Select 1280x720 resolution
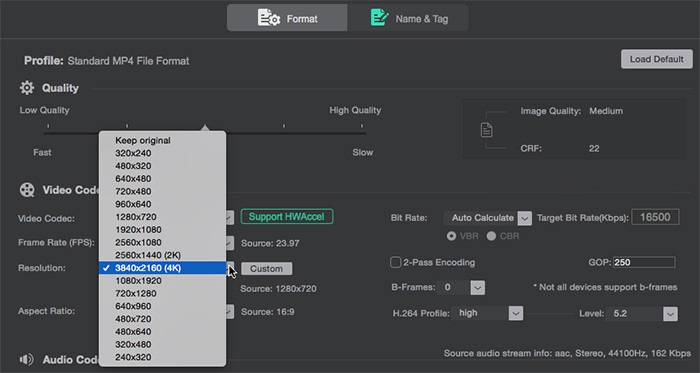The image size is (700, 373). pyautogui.click(x=162, y=217)
